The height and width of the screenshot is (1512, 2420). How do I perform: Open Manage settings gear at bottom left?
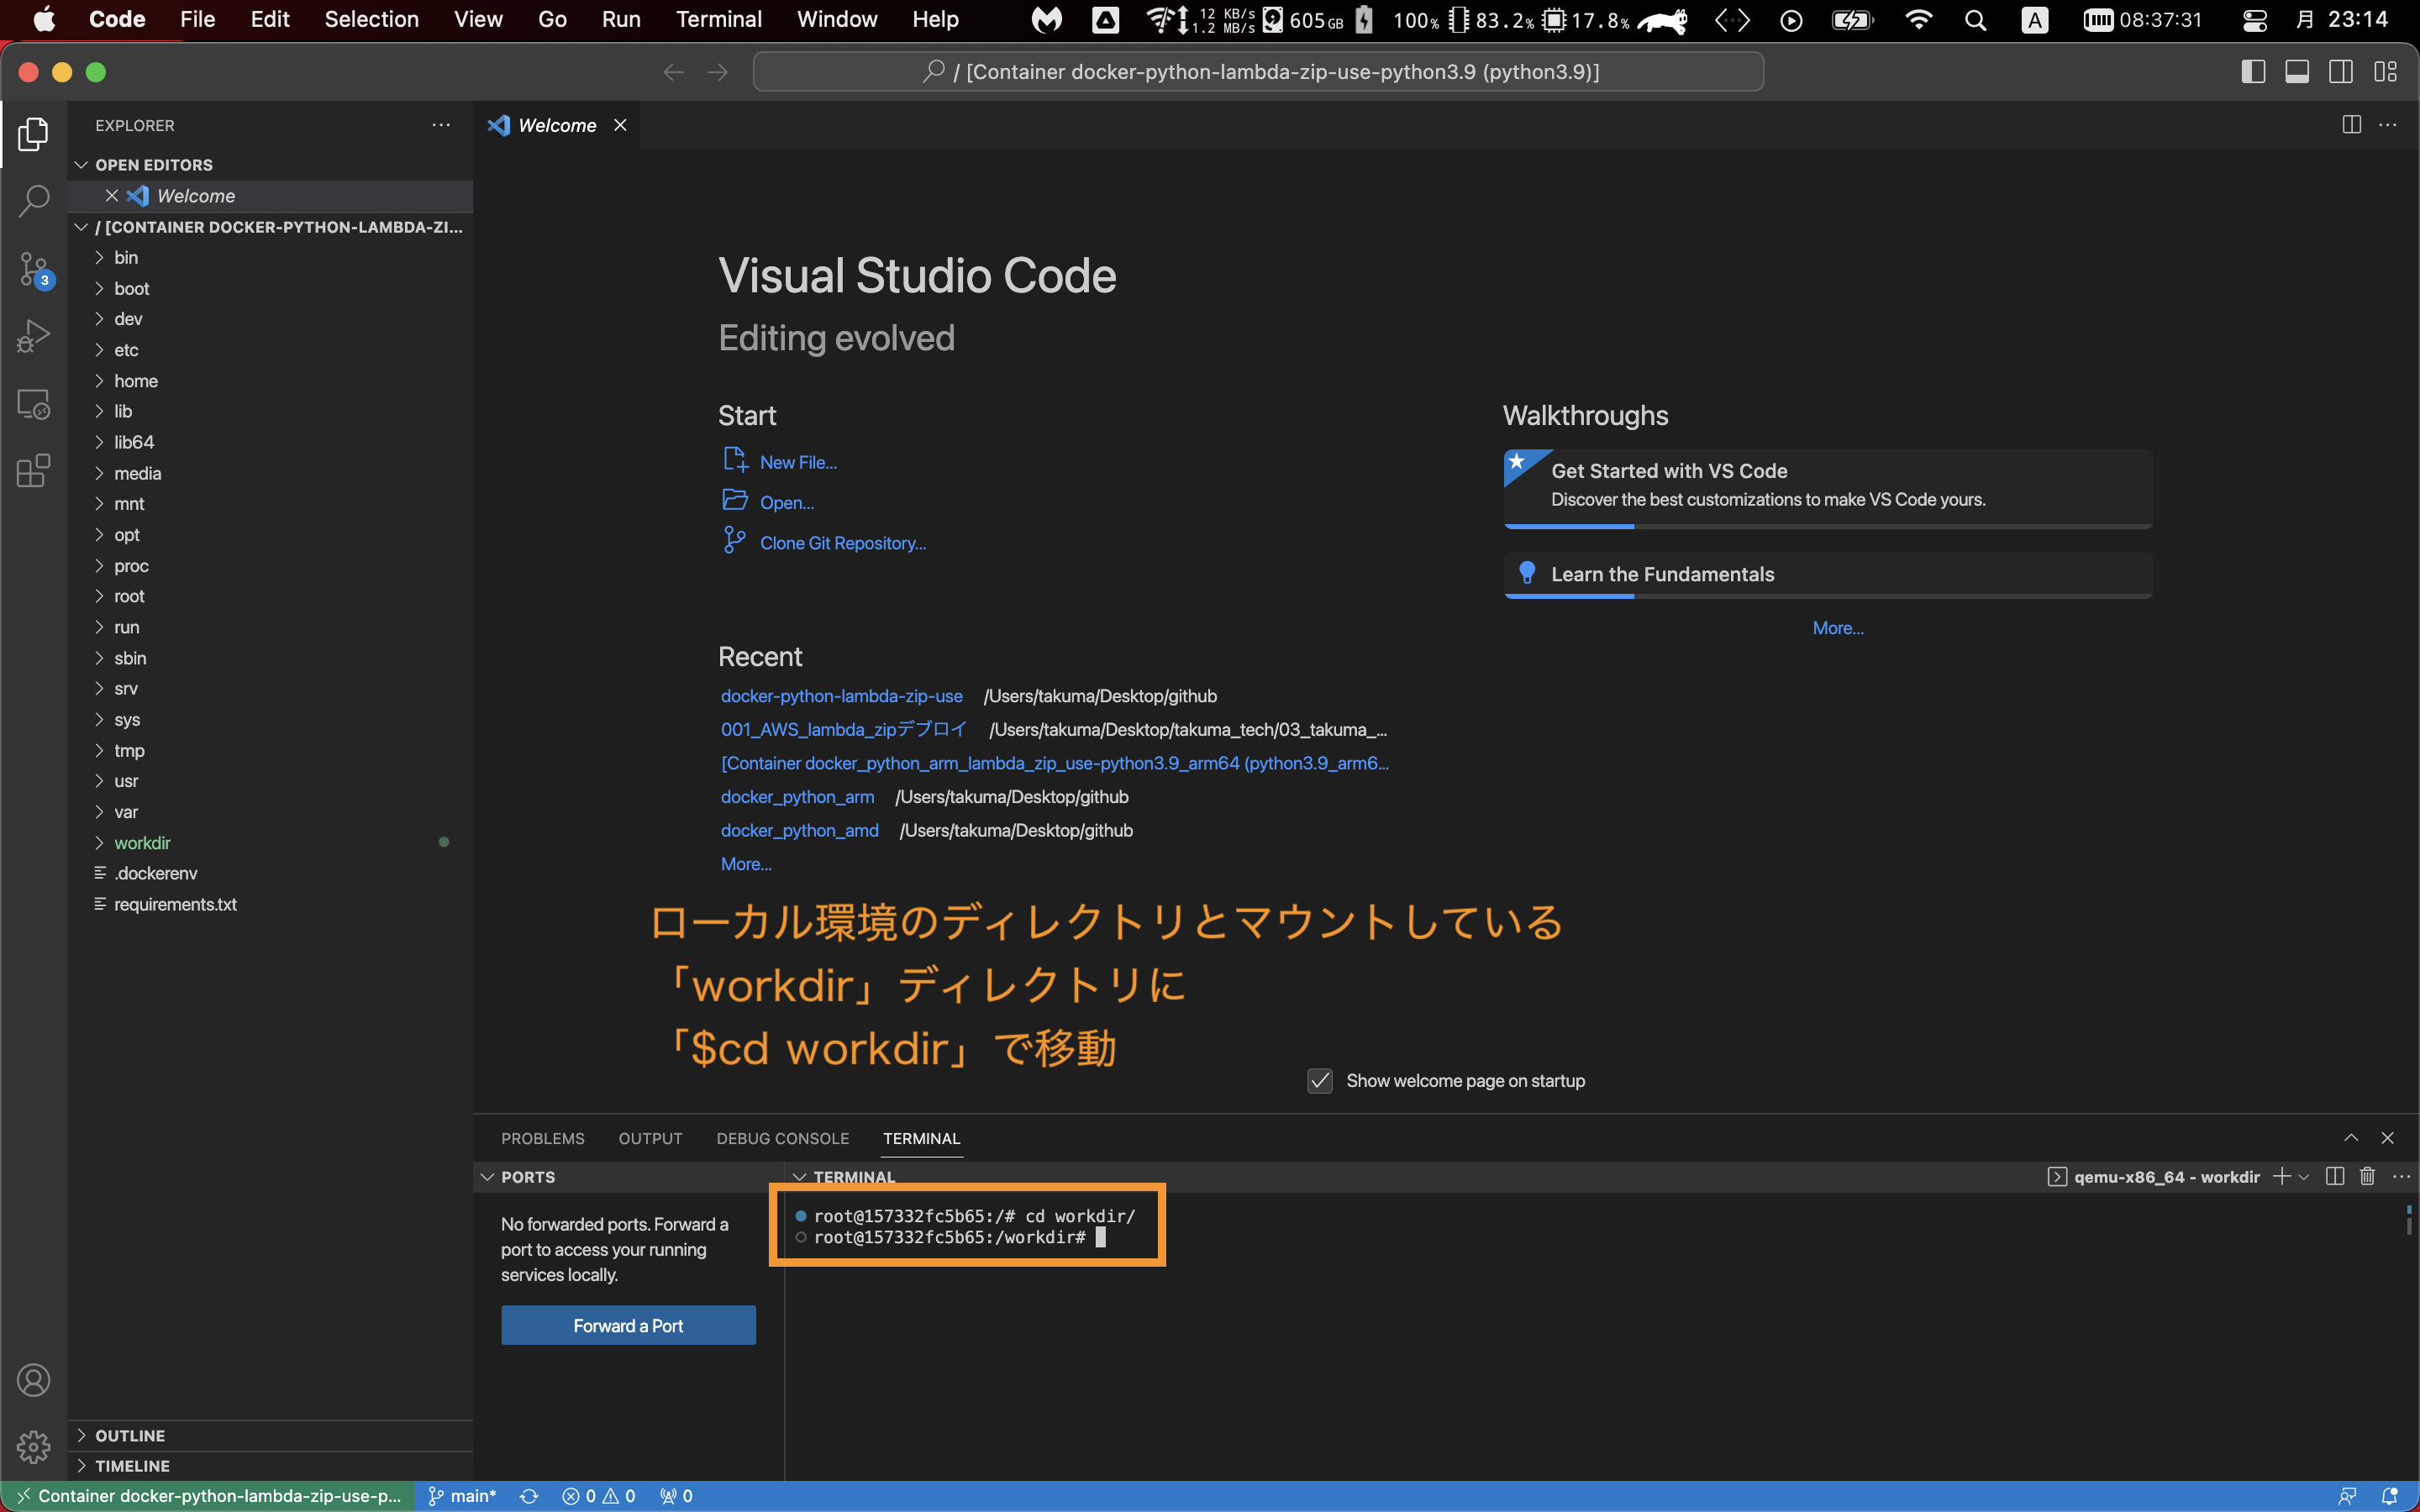pyautogui.click(x=33, y=1447)
